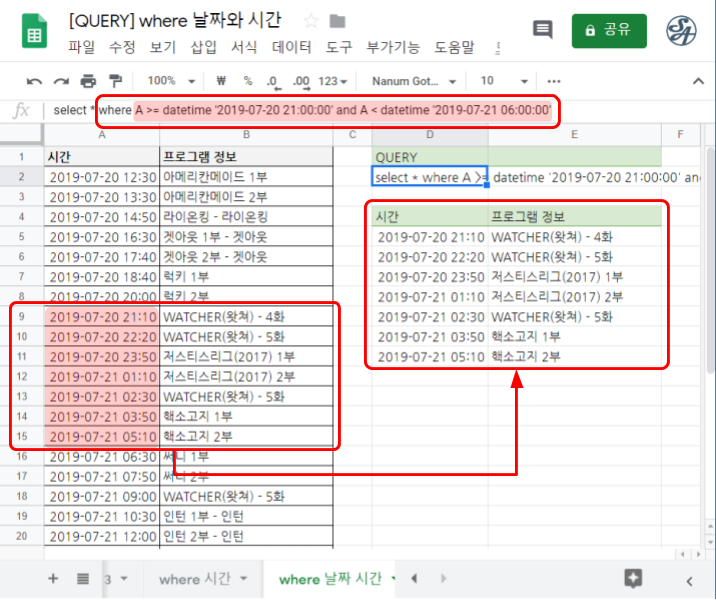
Task: Print the spreadsheet
Action: [x=88, y=81]
